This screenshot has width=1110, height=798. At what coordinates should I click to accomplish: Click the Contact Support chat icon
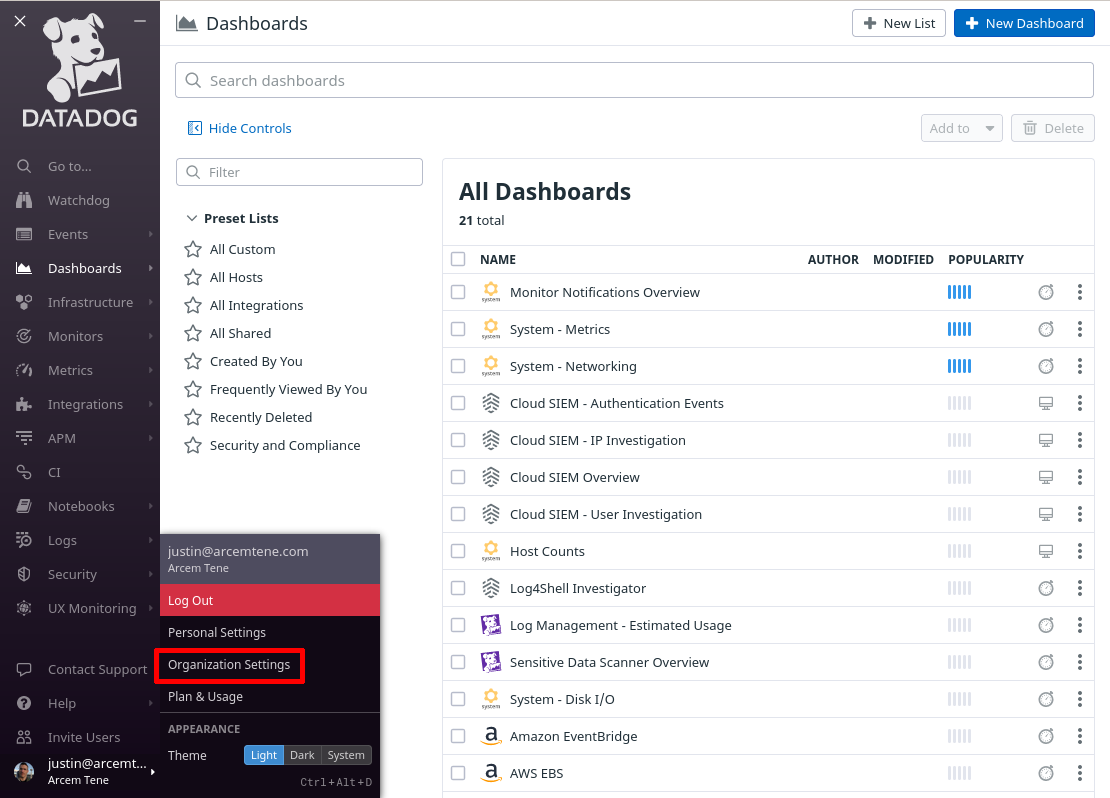[x=24, y=669]
